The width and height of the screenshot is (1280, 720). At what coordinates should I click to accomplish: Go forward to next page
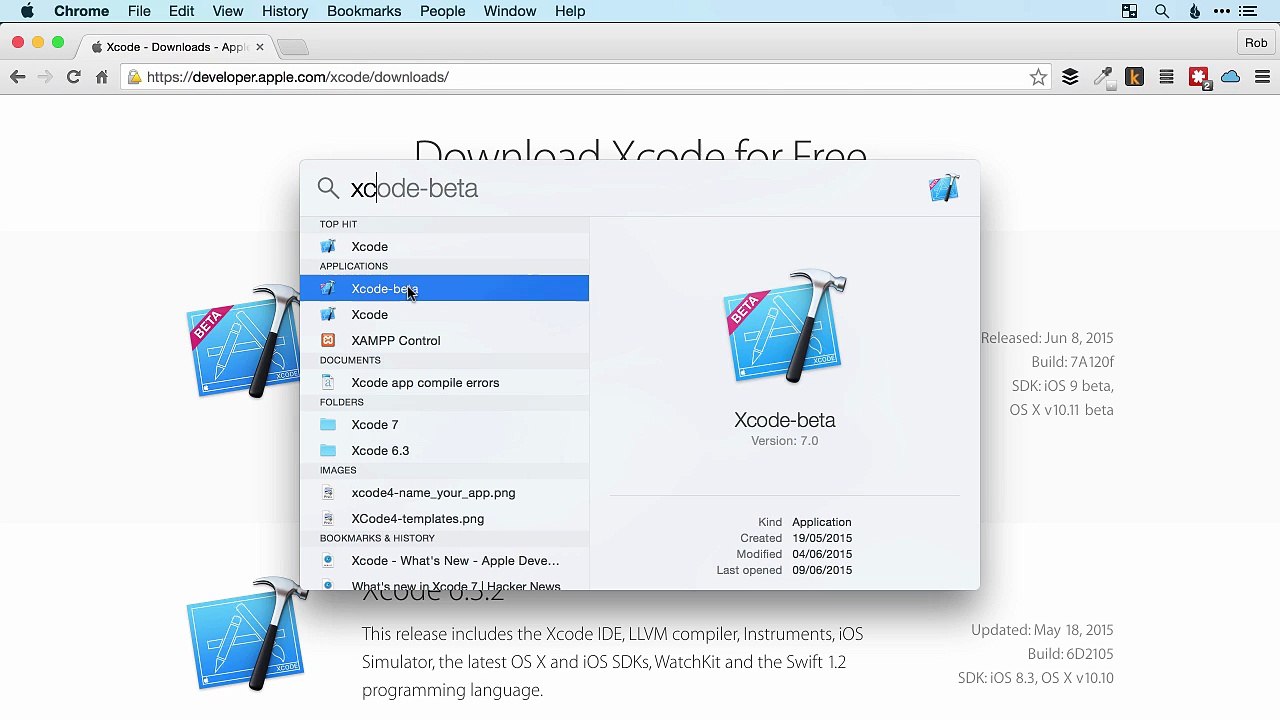coord(45,77)
